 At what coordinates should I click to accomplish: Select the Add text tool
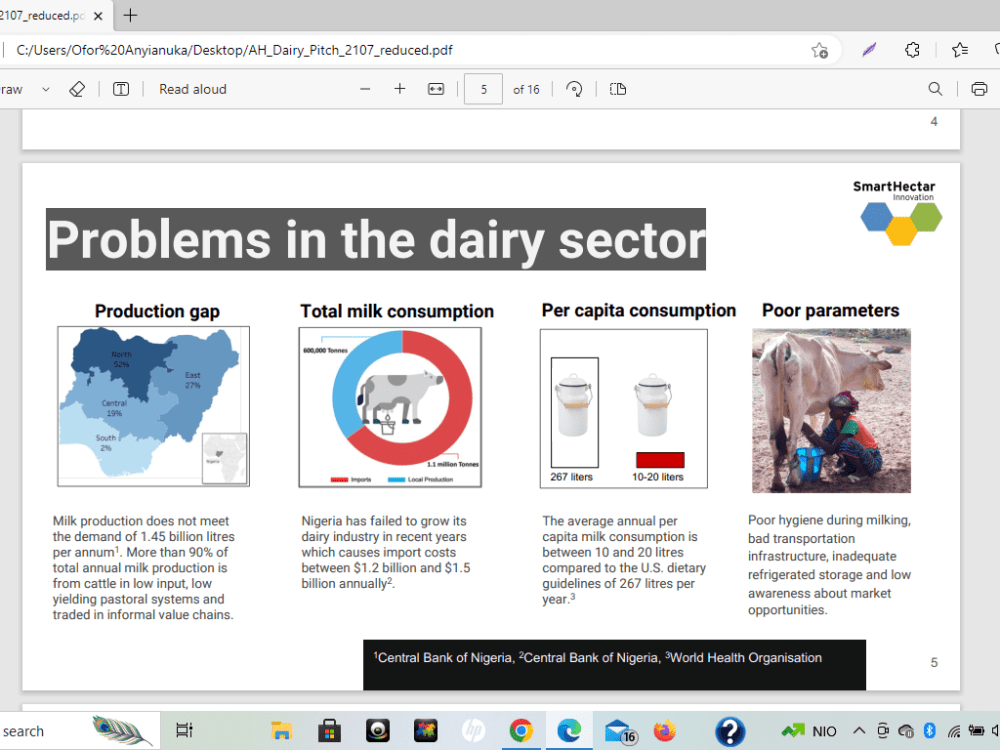(121, 89)
